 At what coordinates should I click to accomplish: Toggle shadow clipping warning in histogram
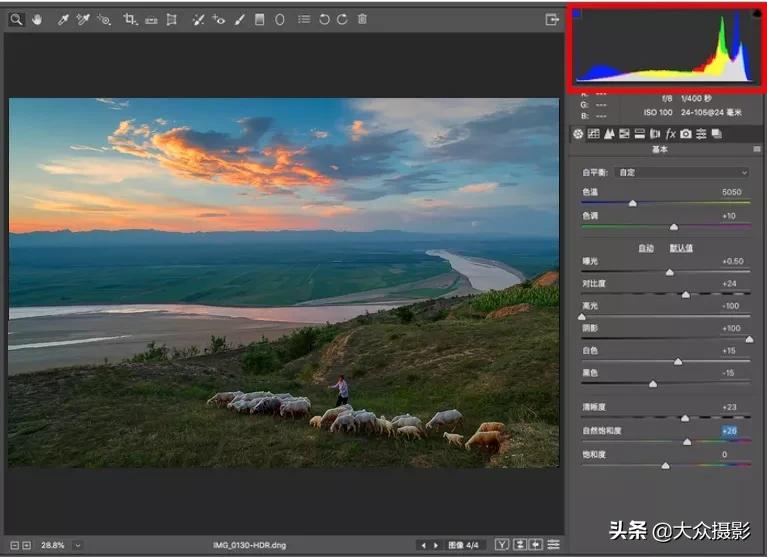(578, 14)
